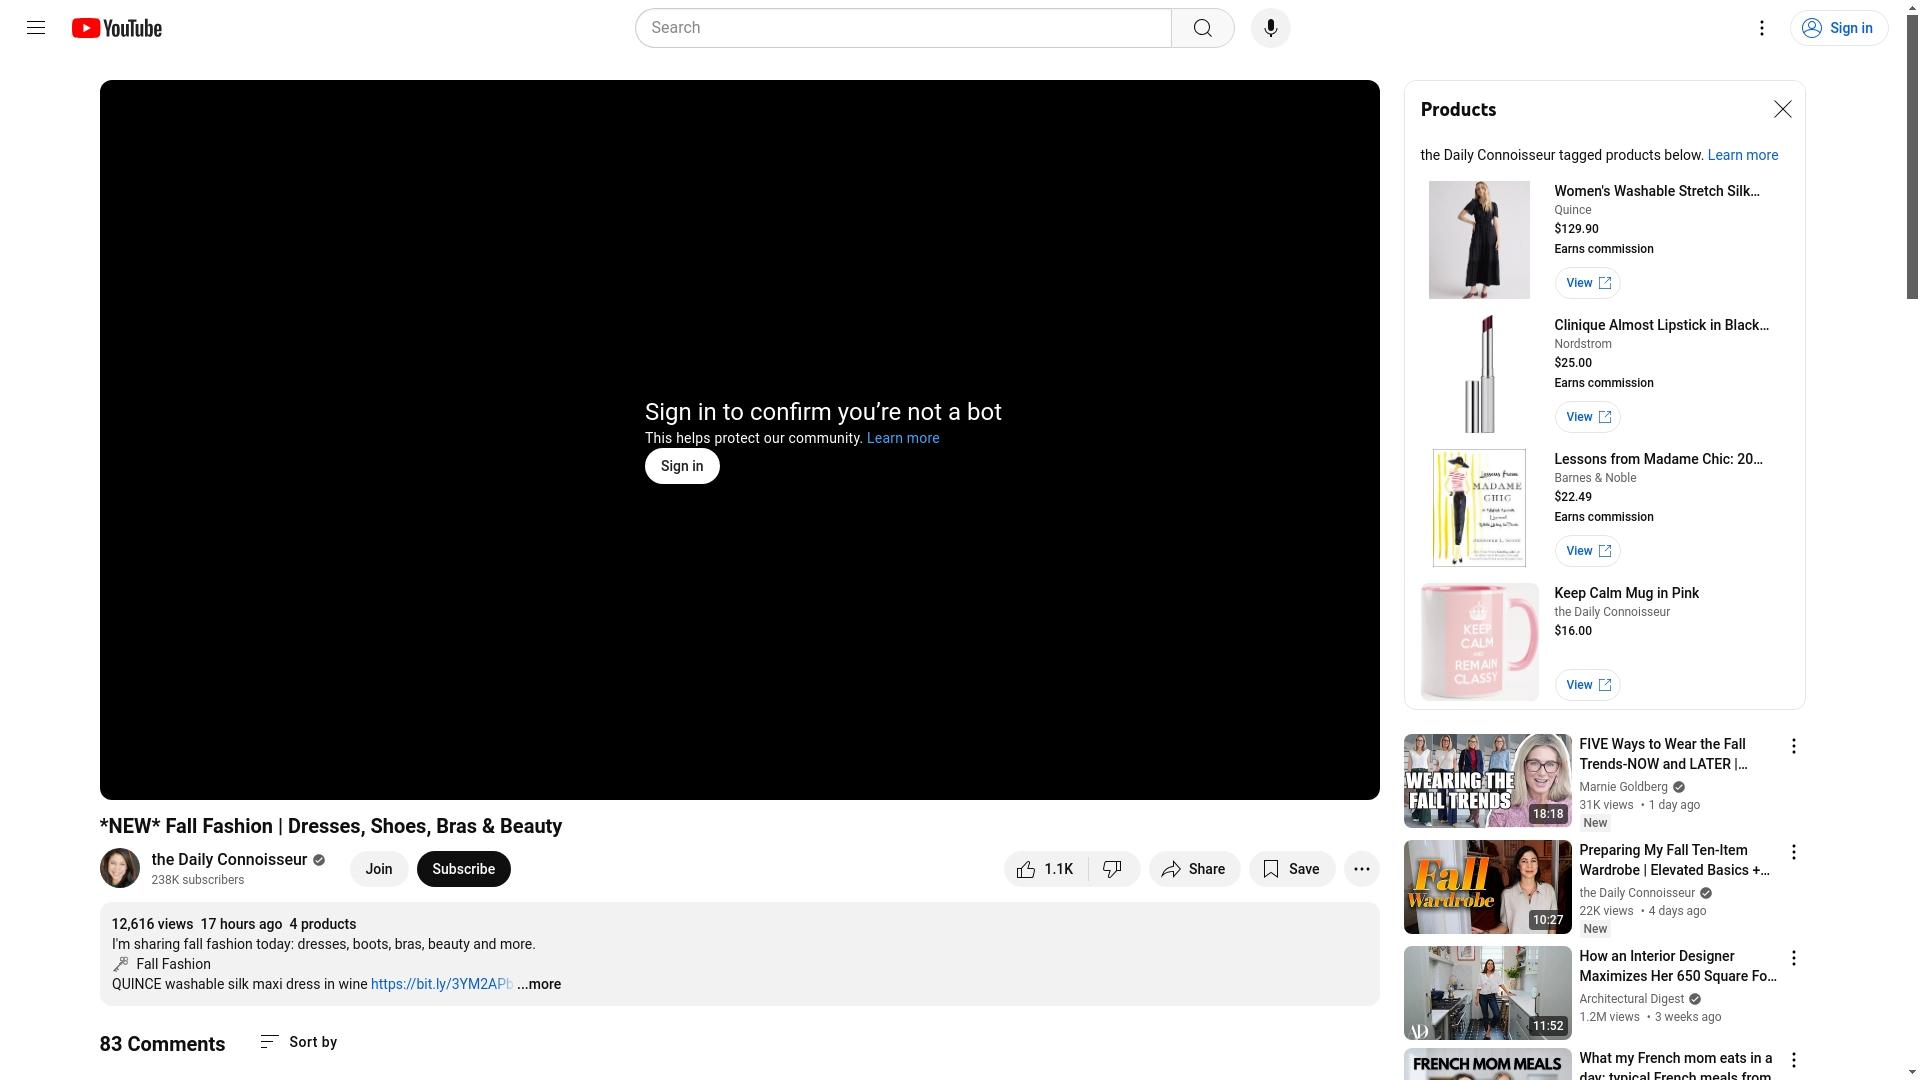
Task: Open title 'Keep Calm Mug in Pink'
Action: tap(1627, 593)
